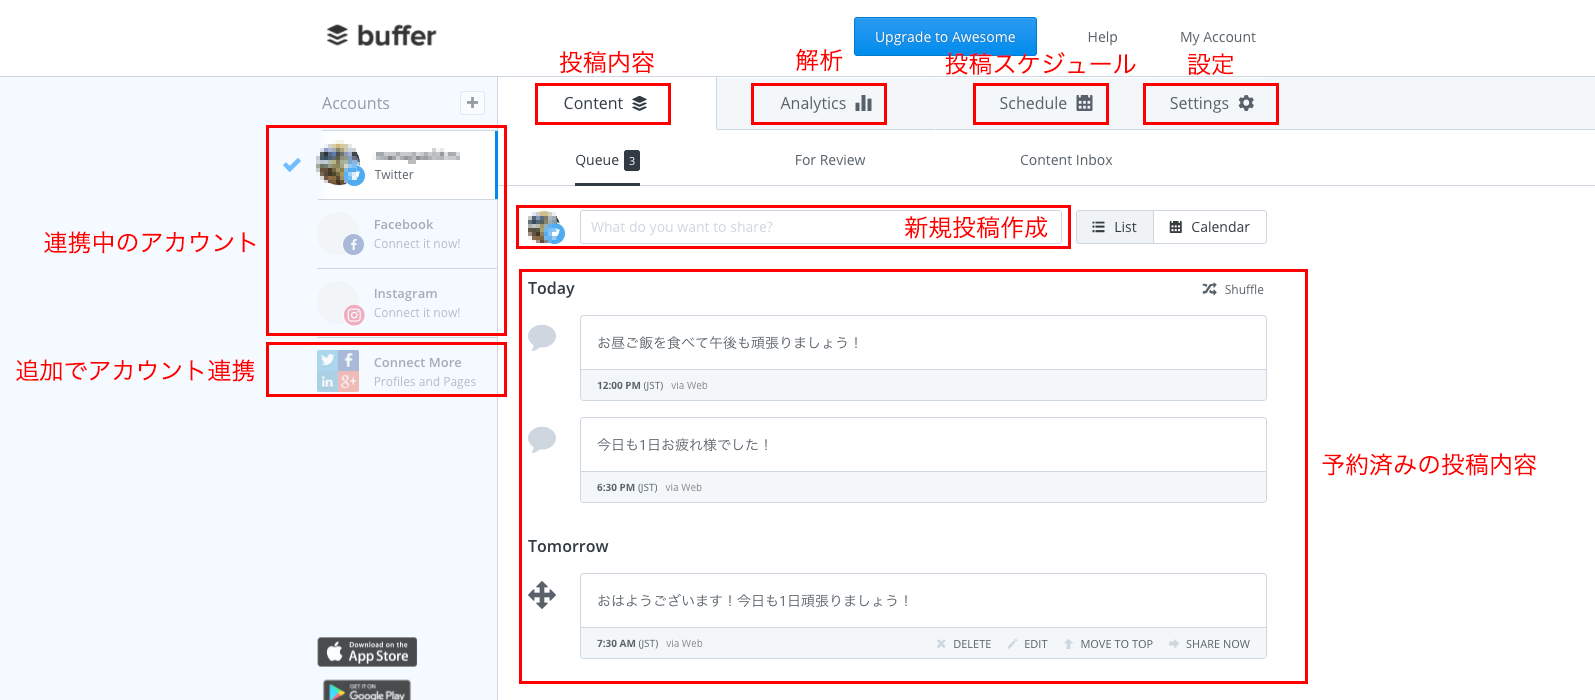Toggle the selected Twitter account checkmark
The width and height of the screenshot is (1595, 700).
pyautogui.click(x=292, y=165)
